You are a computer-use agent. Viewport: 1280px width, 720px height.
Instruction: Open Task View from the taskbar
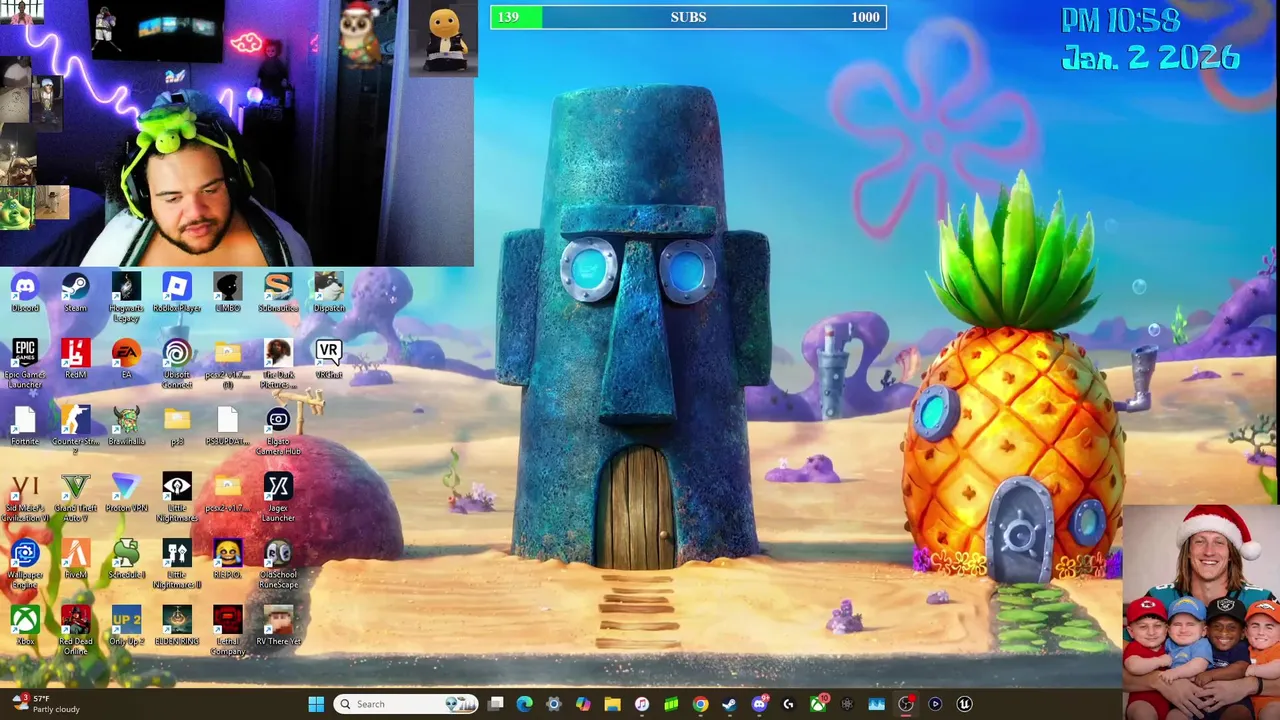tap(496, 704)
